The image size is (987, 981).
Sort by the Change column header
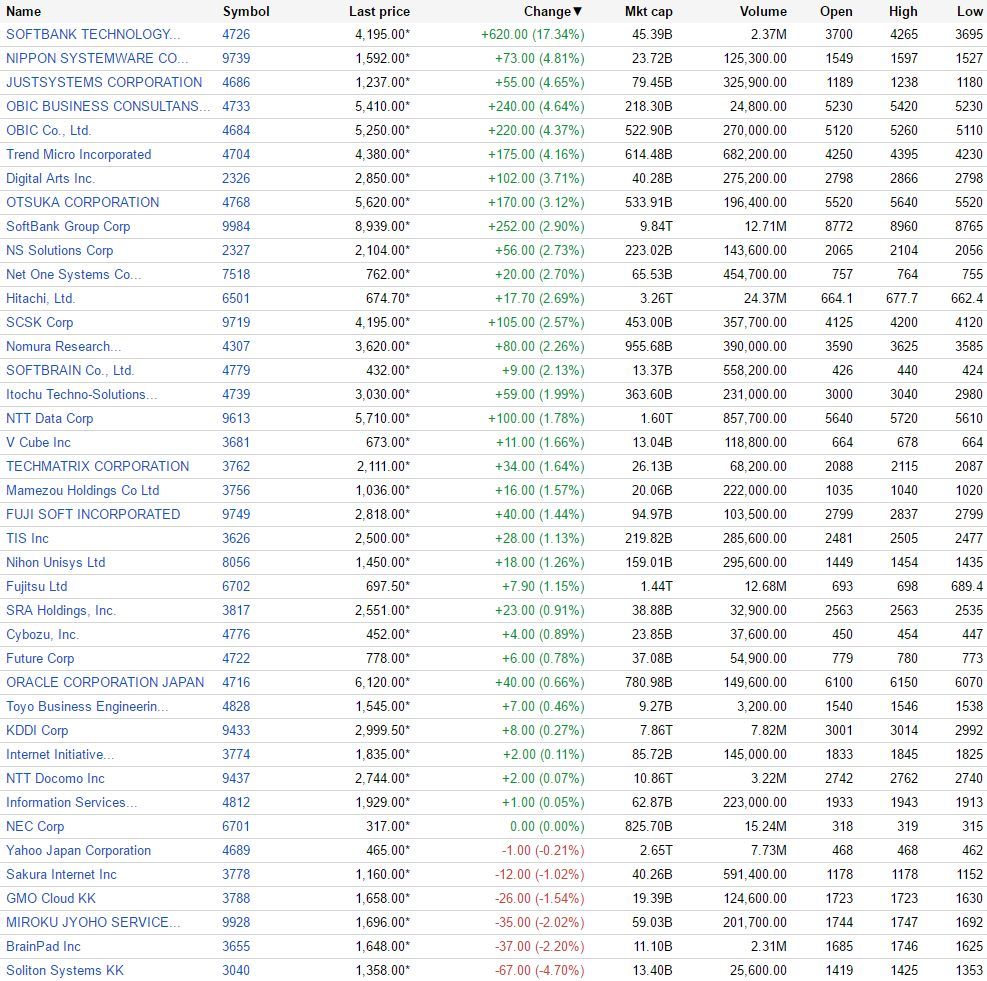553,11
